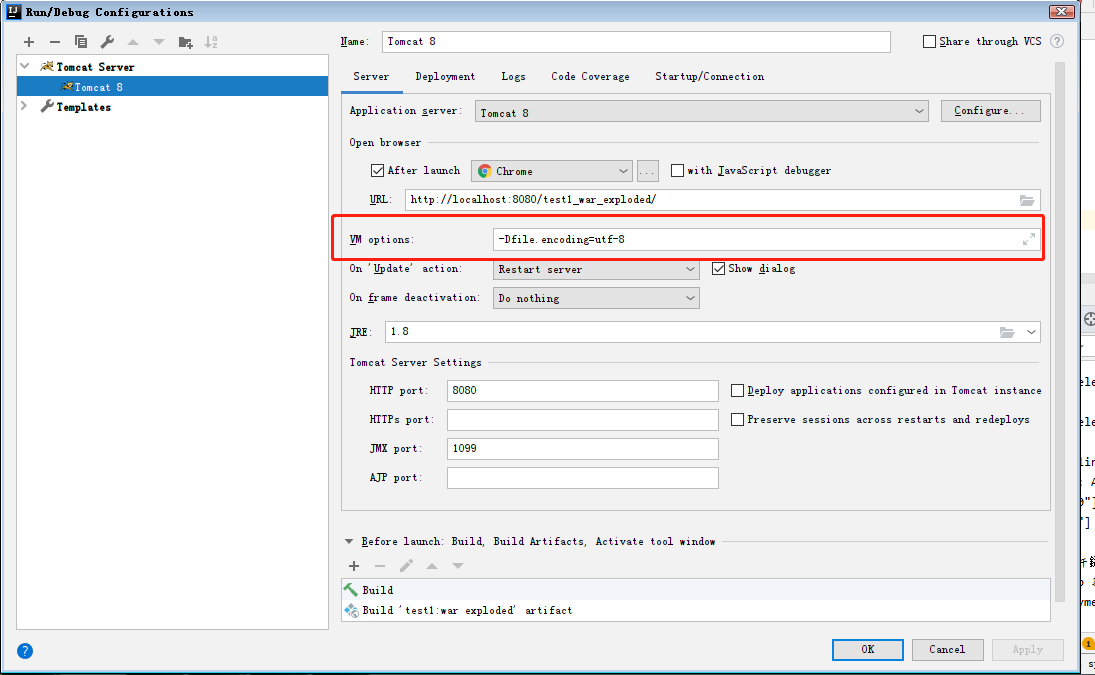Click the Cancel button
This screenshot has width=1095, height=675.
(x=947, y=650)
